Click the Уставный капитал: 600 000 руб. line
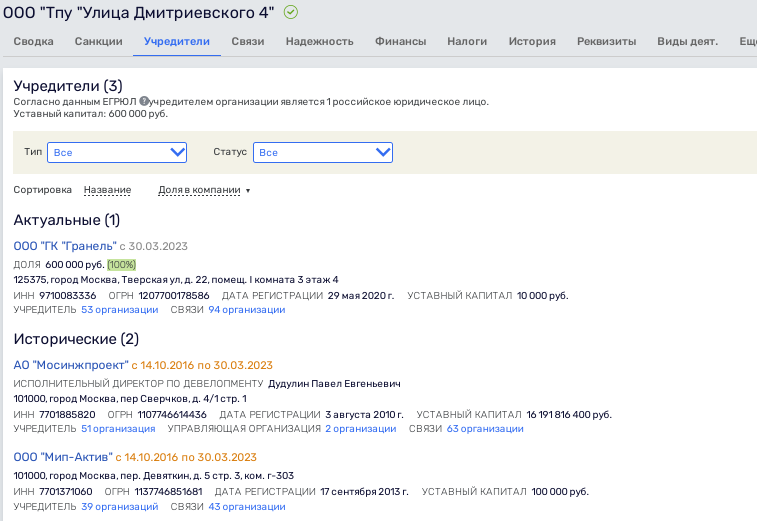Image resolution: width=757 pixels, height=521 pixels. 91,114
